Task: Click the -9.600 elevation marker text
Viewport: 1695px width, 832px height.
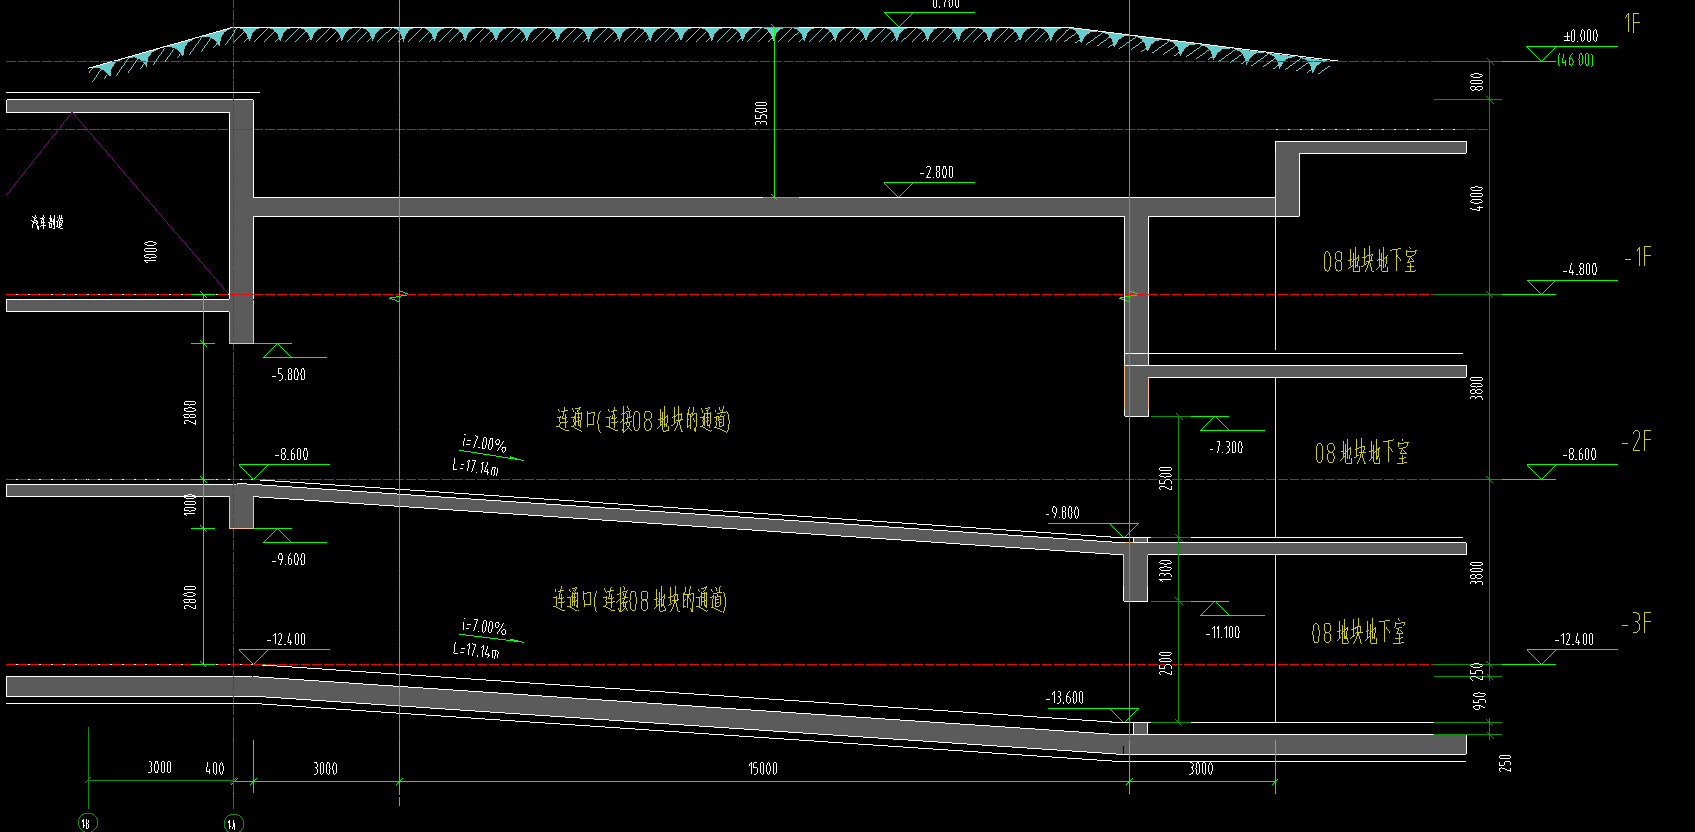Action: [x=289, y=560]
